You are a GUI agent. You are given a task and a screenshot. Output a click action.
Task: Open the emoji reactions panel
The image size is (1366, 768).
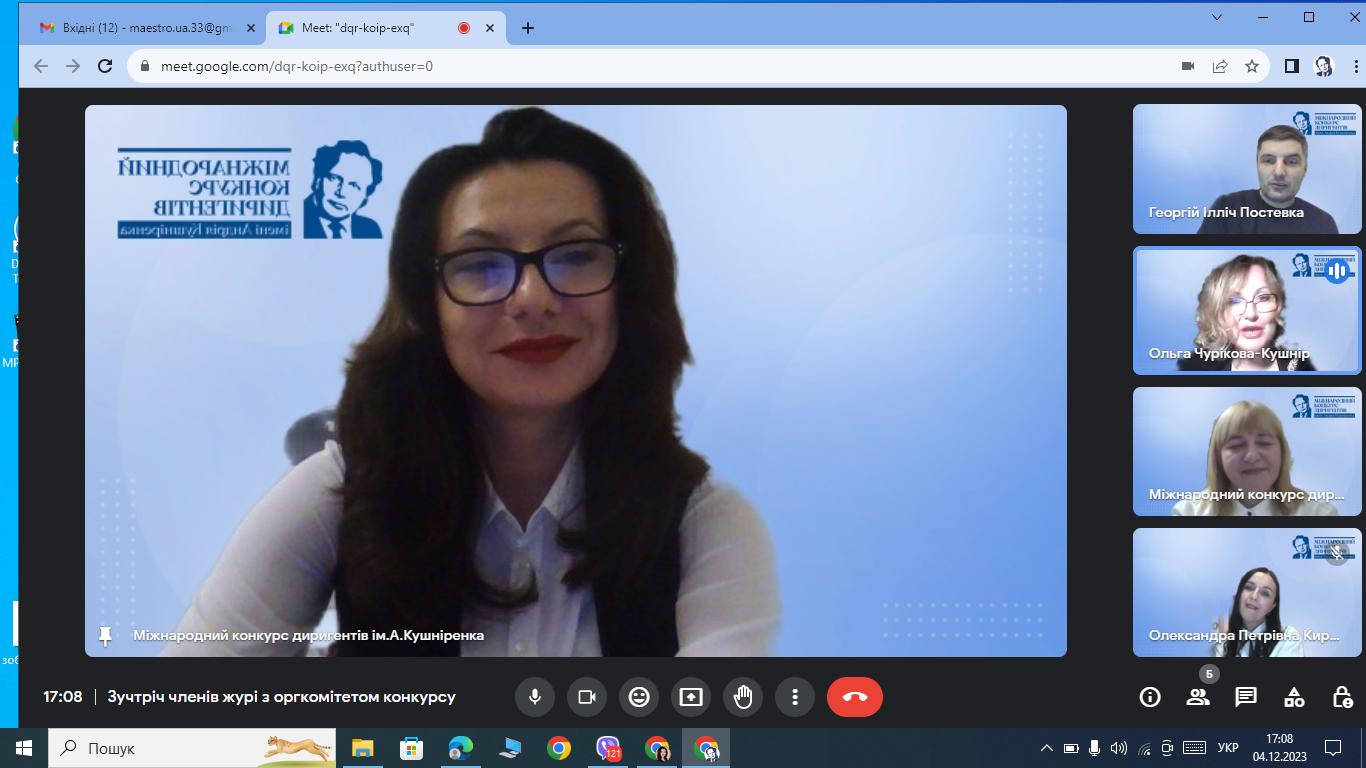click(639, 697)
